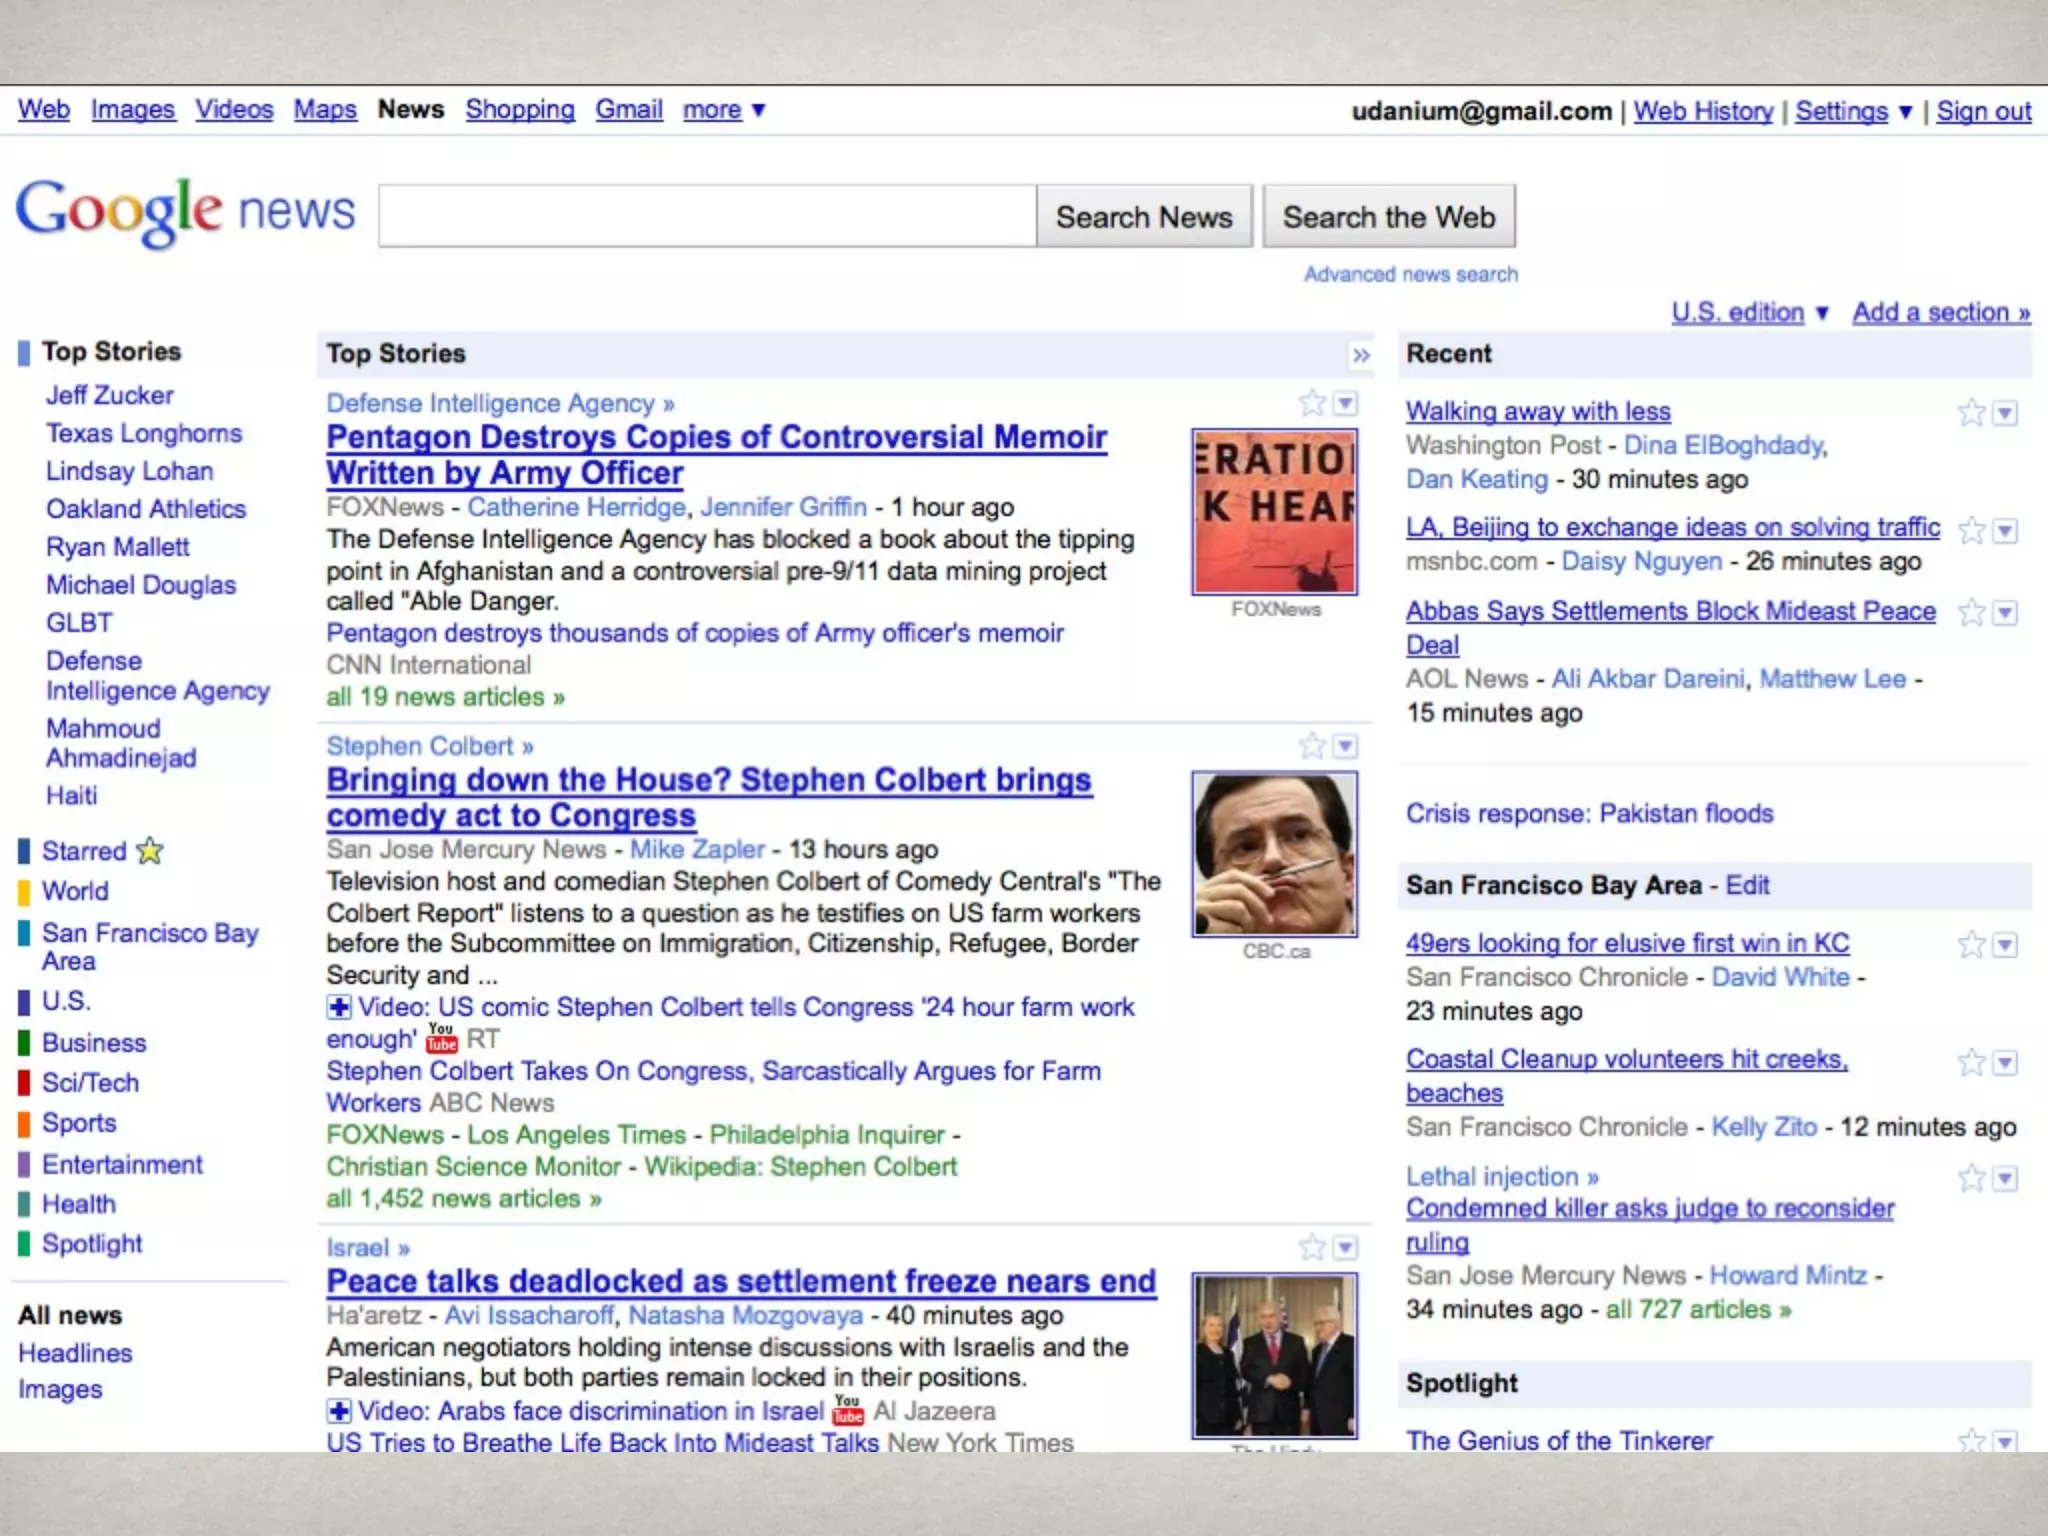This screenshot has width=2048, height=1536.
Task: Click the Google news logo
Action: click(186, 213)
